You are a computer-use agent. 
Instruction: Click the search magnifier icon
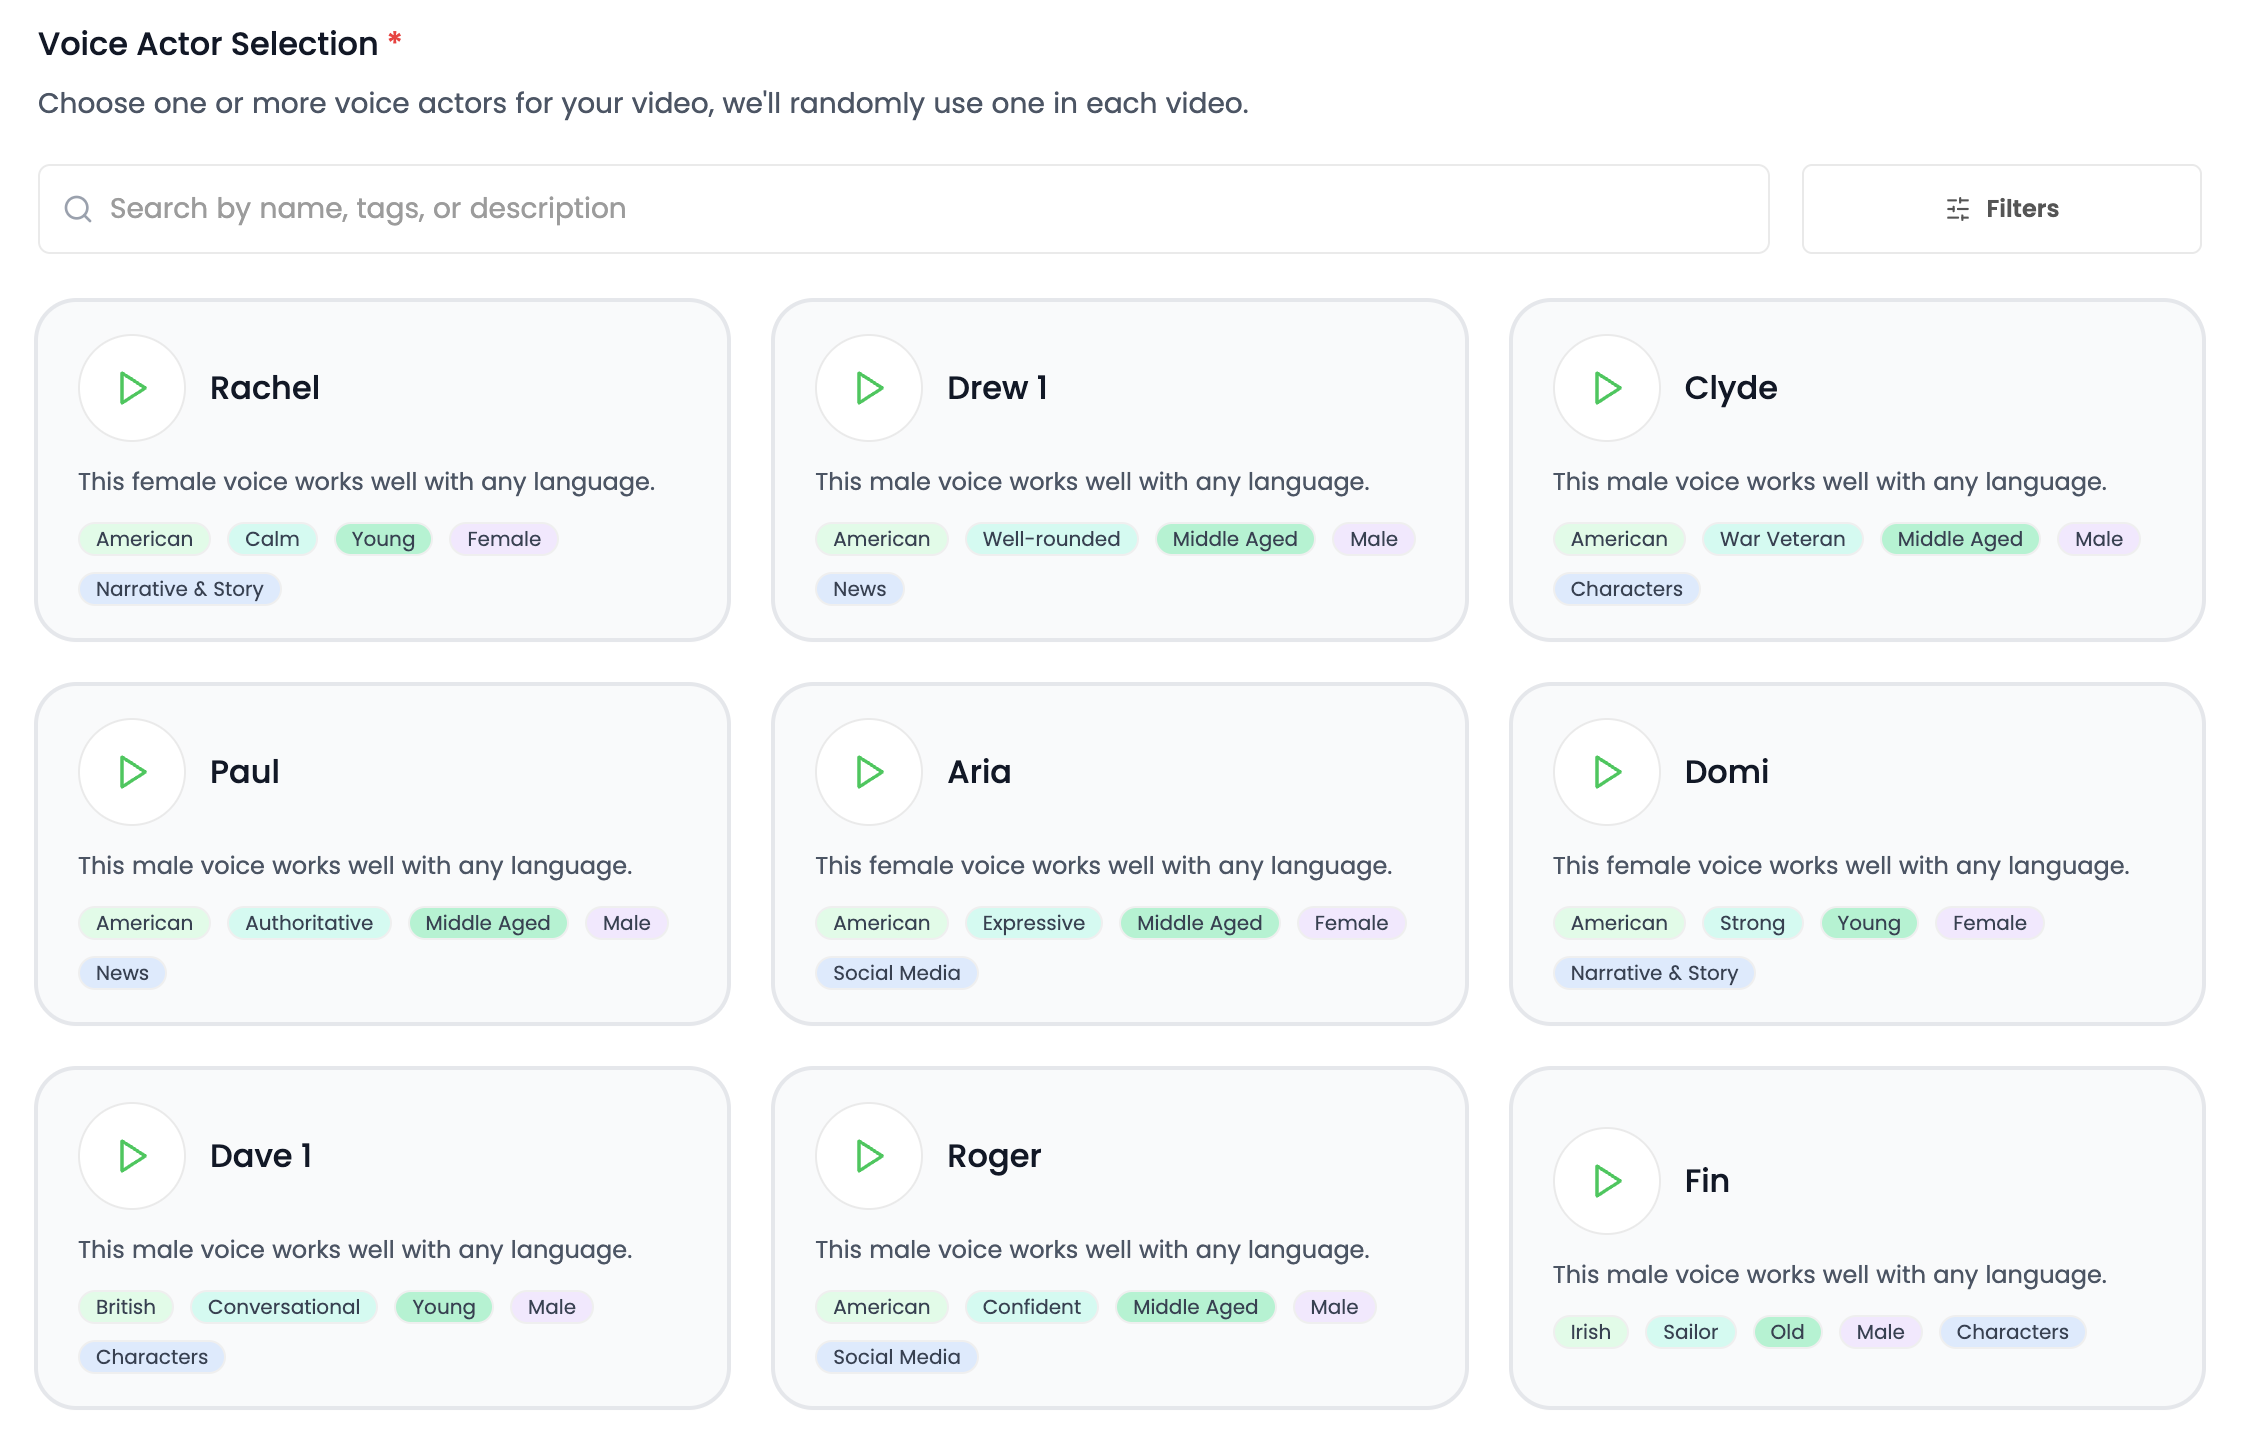point(78,209)
